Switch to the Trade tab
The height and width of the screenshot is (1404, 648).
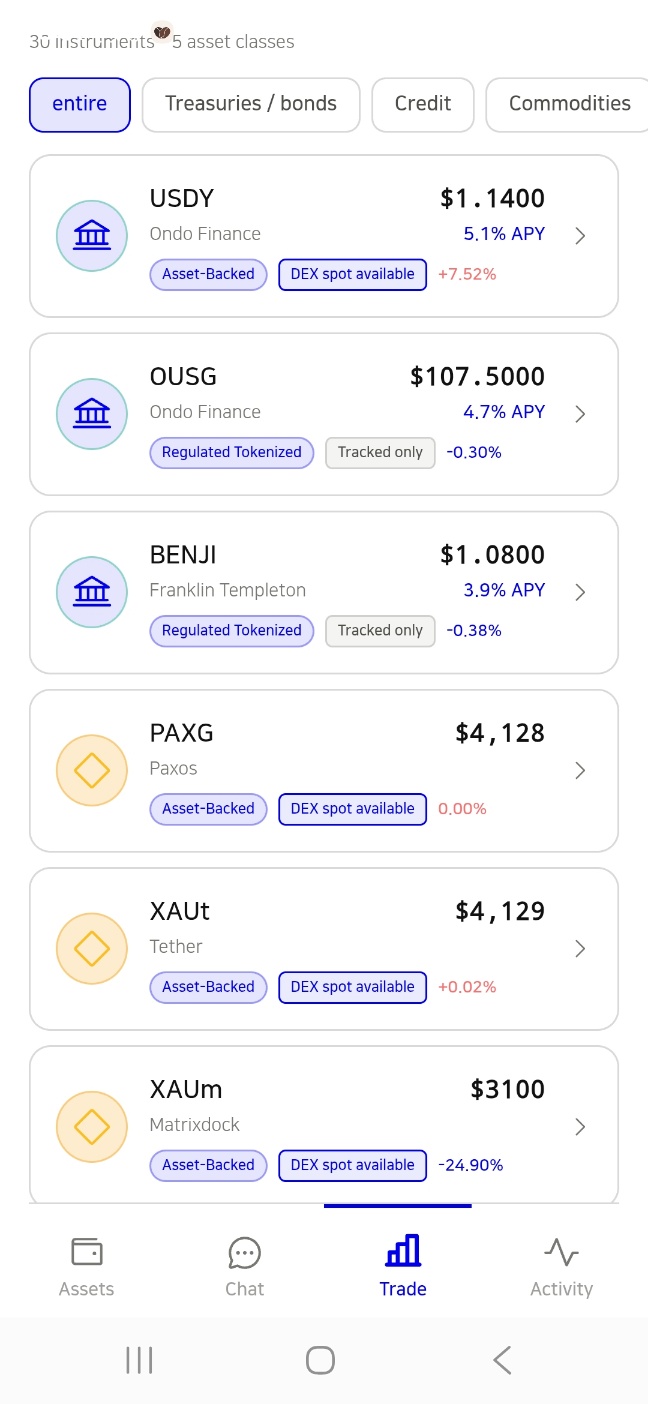click(403, 1267)
